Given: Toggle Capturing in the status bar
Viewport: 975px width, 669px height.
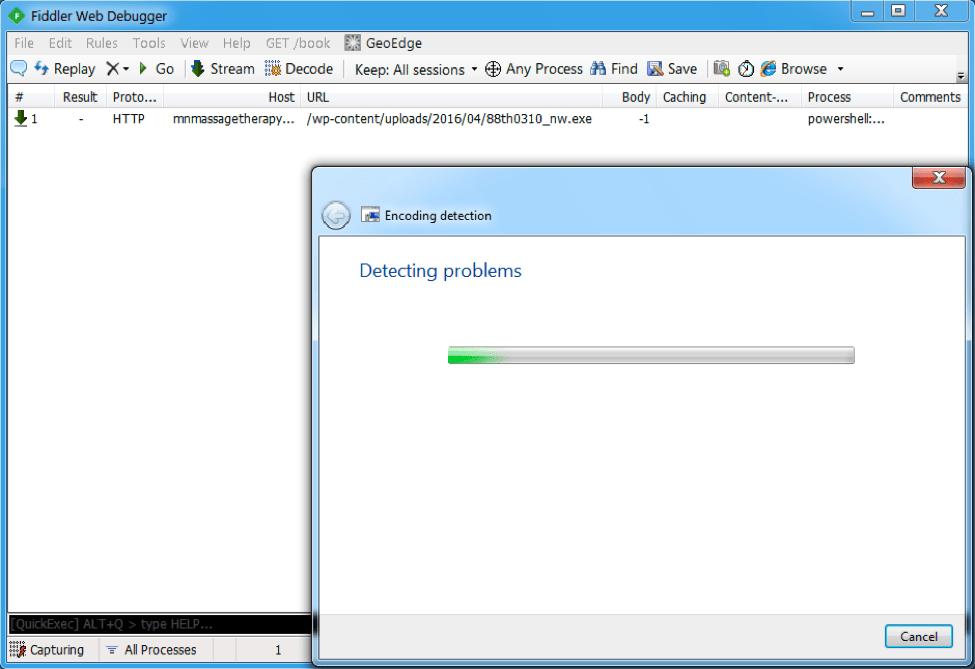Looking at the screenshot, I should pos(47,650).
